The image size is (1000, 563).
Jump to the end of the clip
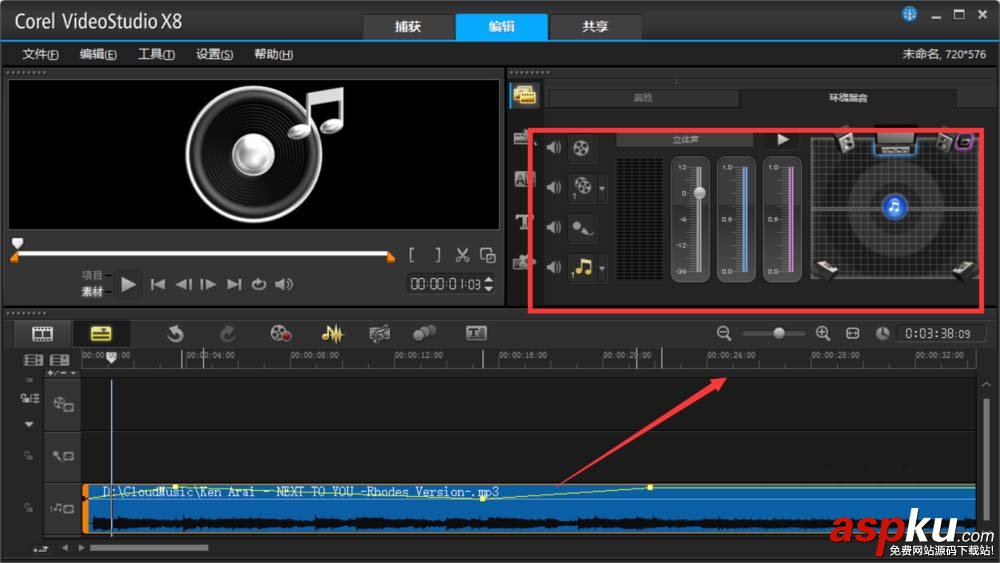[x=234, y=284]
